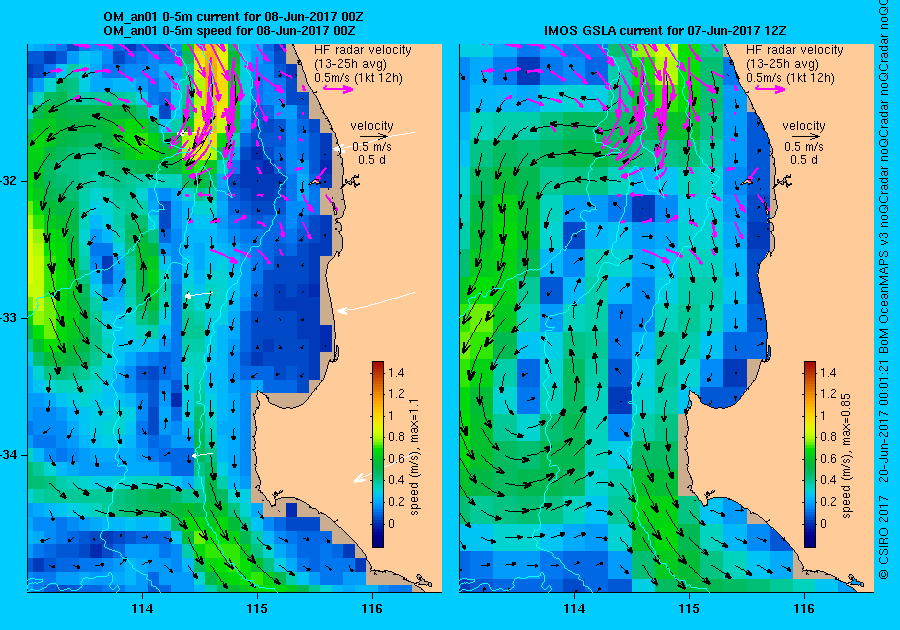The width and height of the screenshot is (900, 630).
Task: Click the speed color bar in right map
Action: [810, 454]
